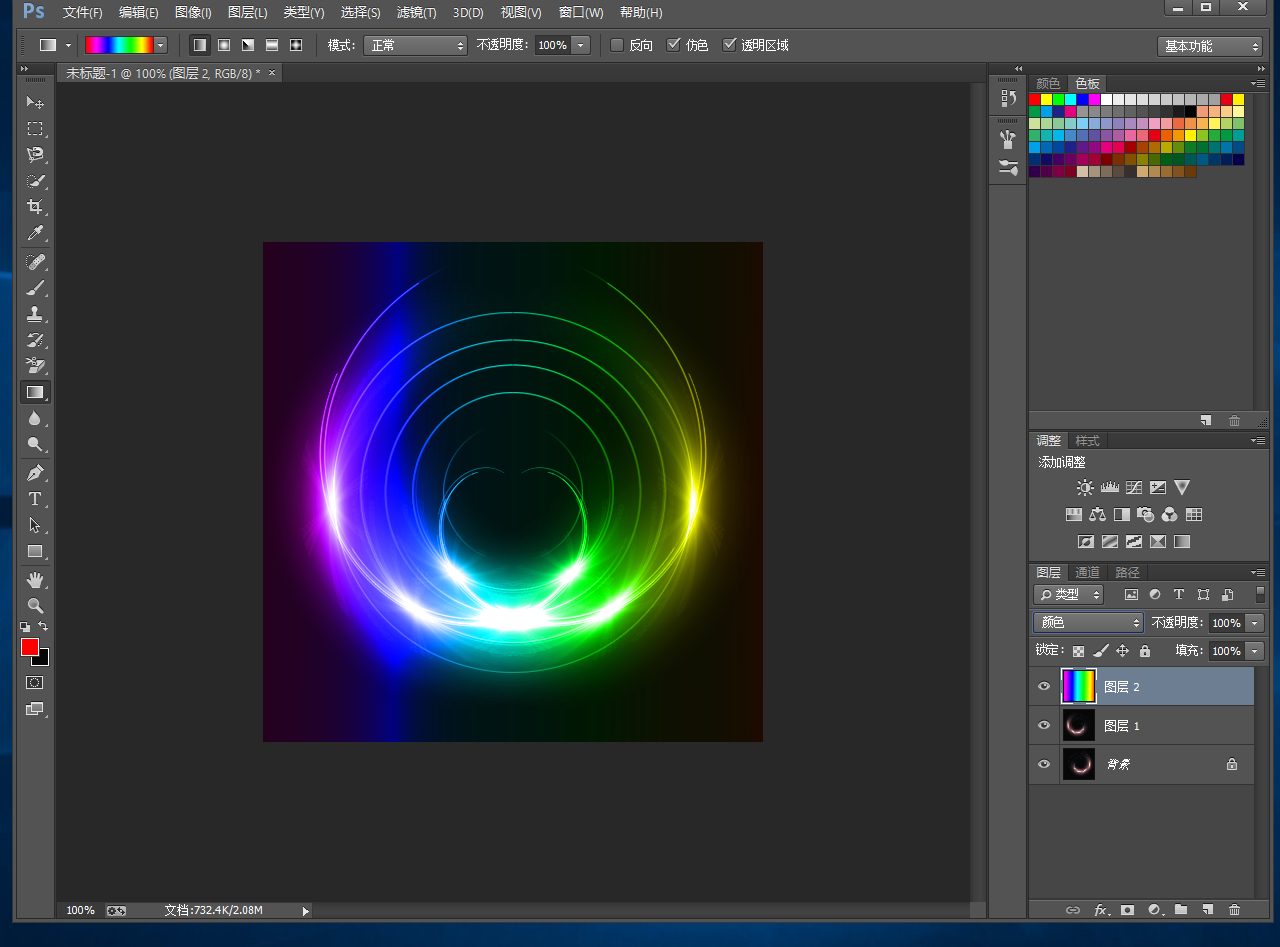
Task: Hide the background layer
Action: (x=1044, y=764)
